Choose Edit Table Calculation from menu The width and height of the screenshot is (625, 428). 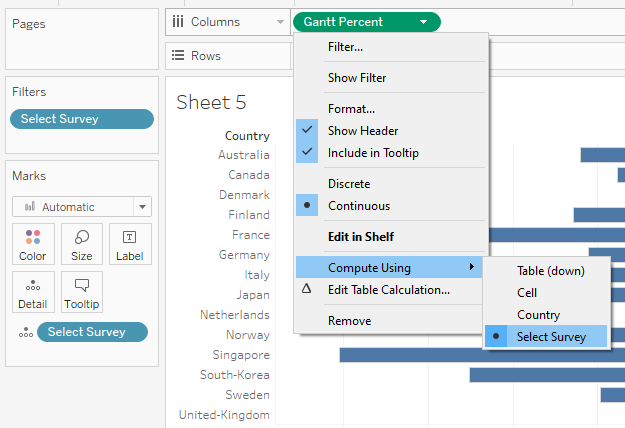[x=388, y=290]
